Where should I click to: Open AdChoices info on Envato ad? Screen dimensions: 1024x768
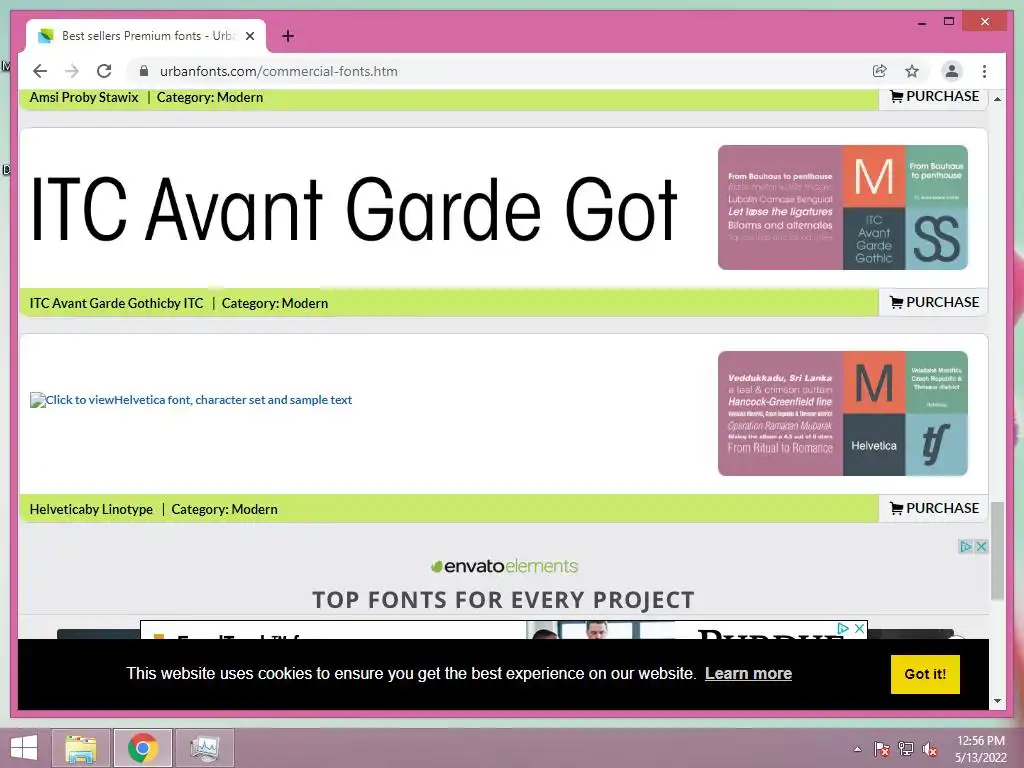tap(966, 547)
